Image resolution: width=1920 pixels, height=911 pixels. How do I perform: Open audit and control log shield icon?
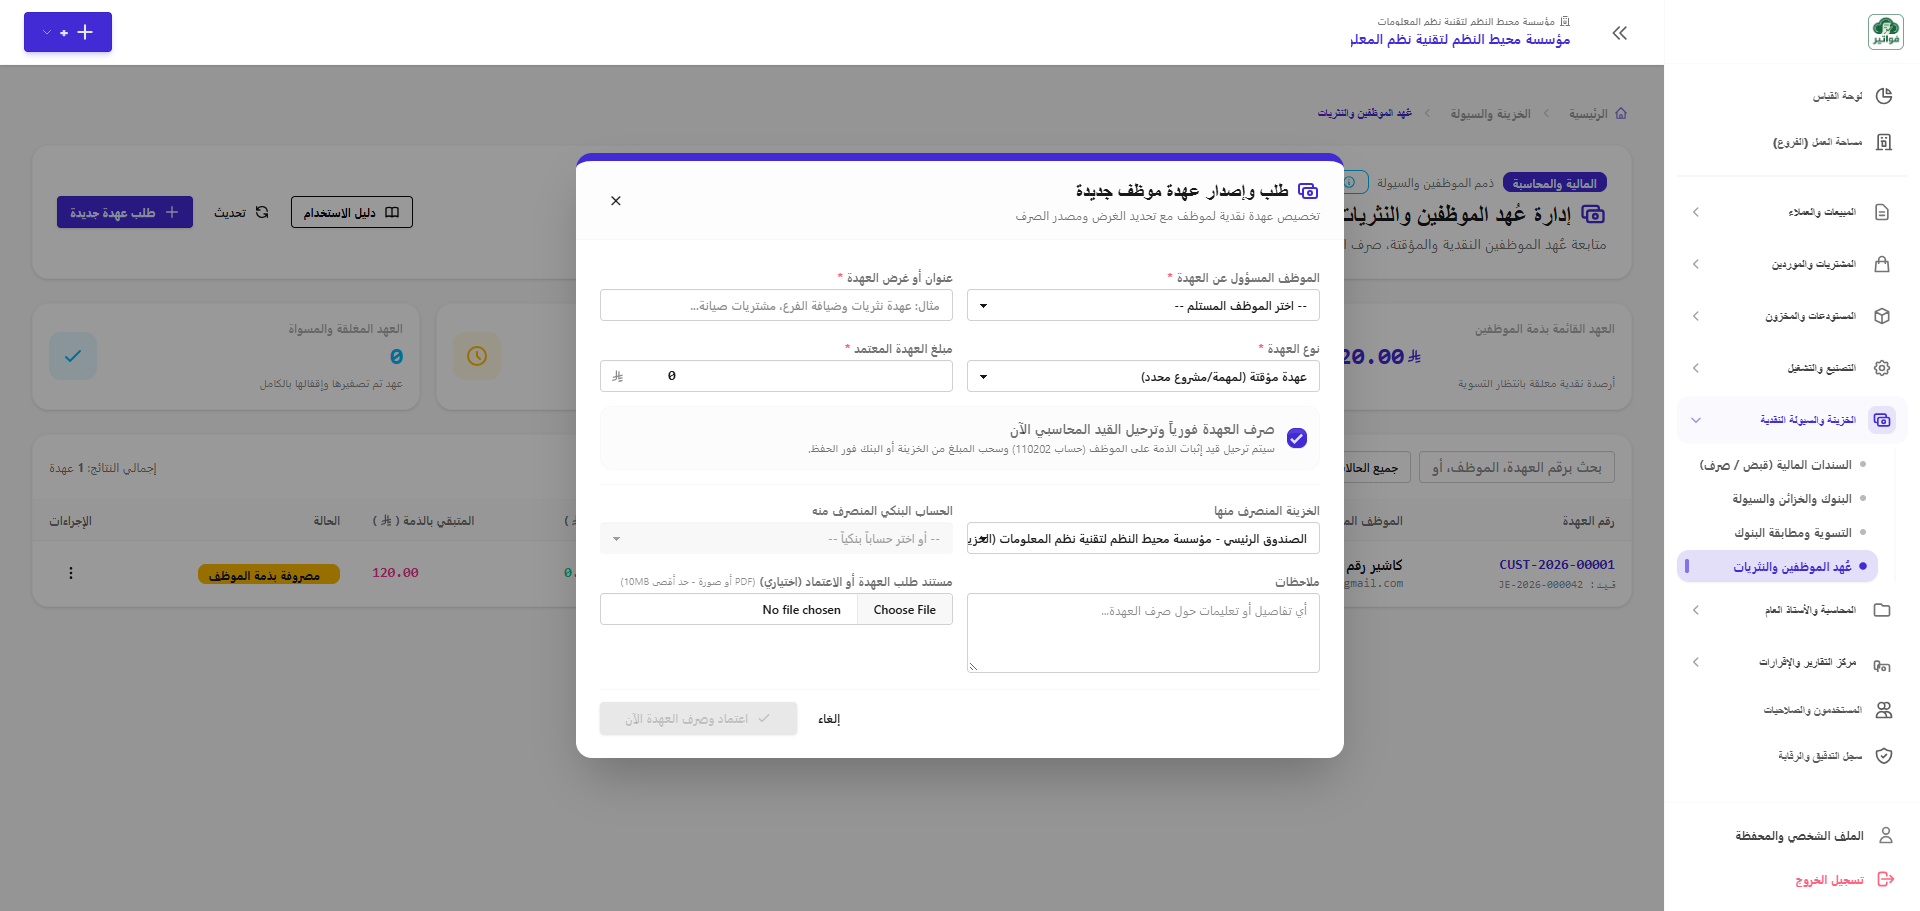(1884, 756)
